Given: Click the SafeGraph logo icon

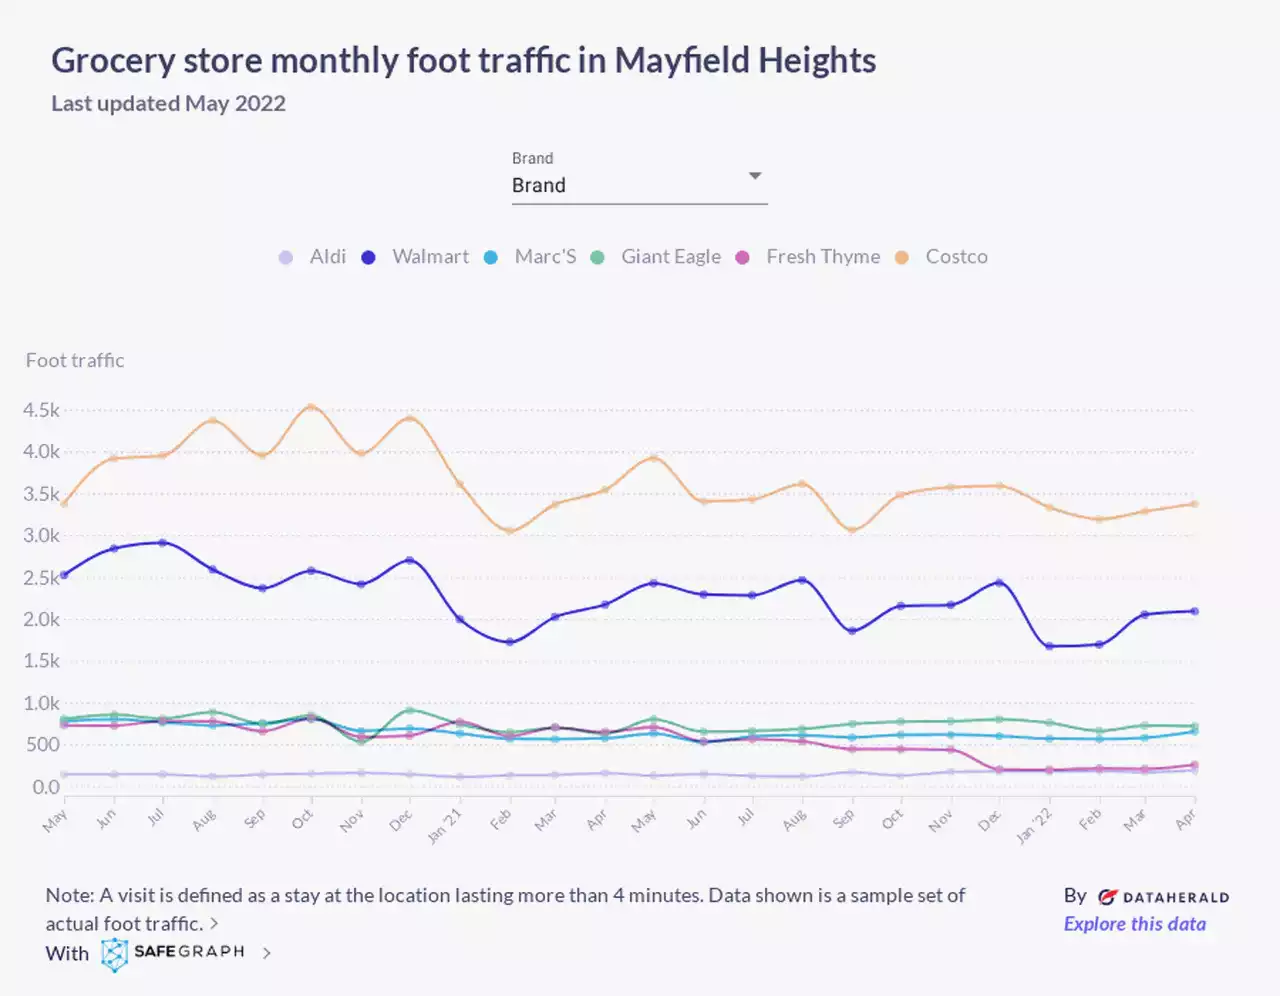Looking at the screenshot, I should pos(115,954).
